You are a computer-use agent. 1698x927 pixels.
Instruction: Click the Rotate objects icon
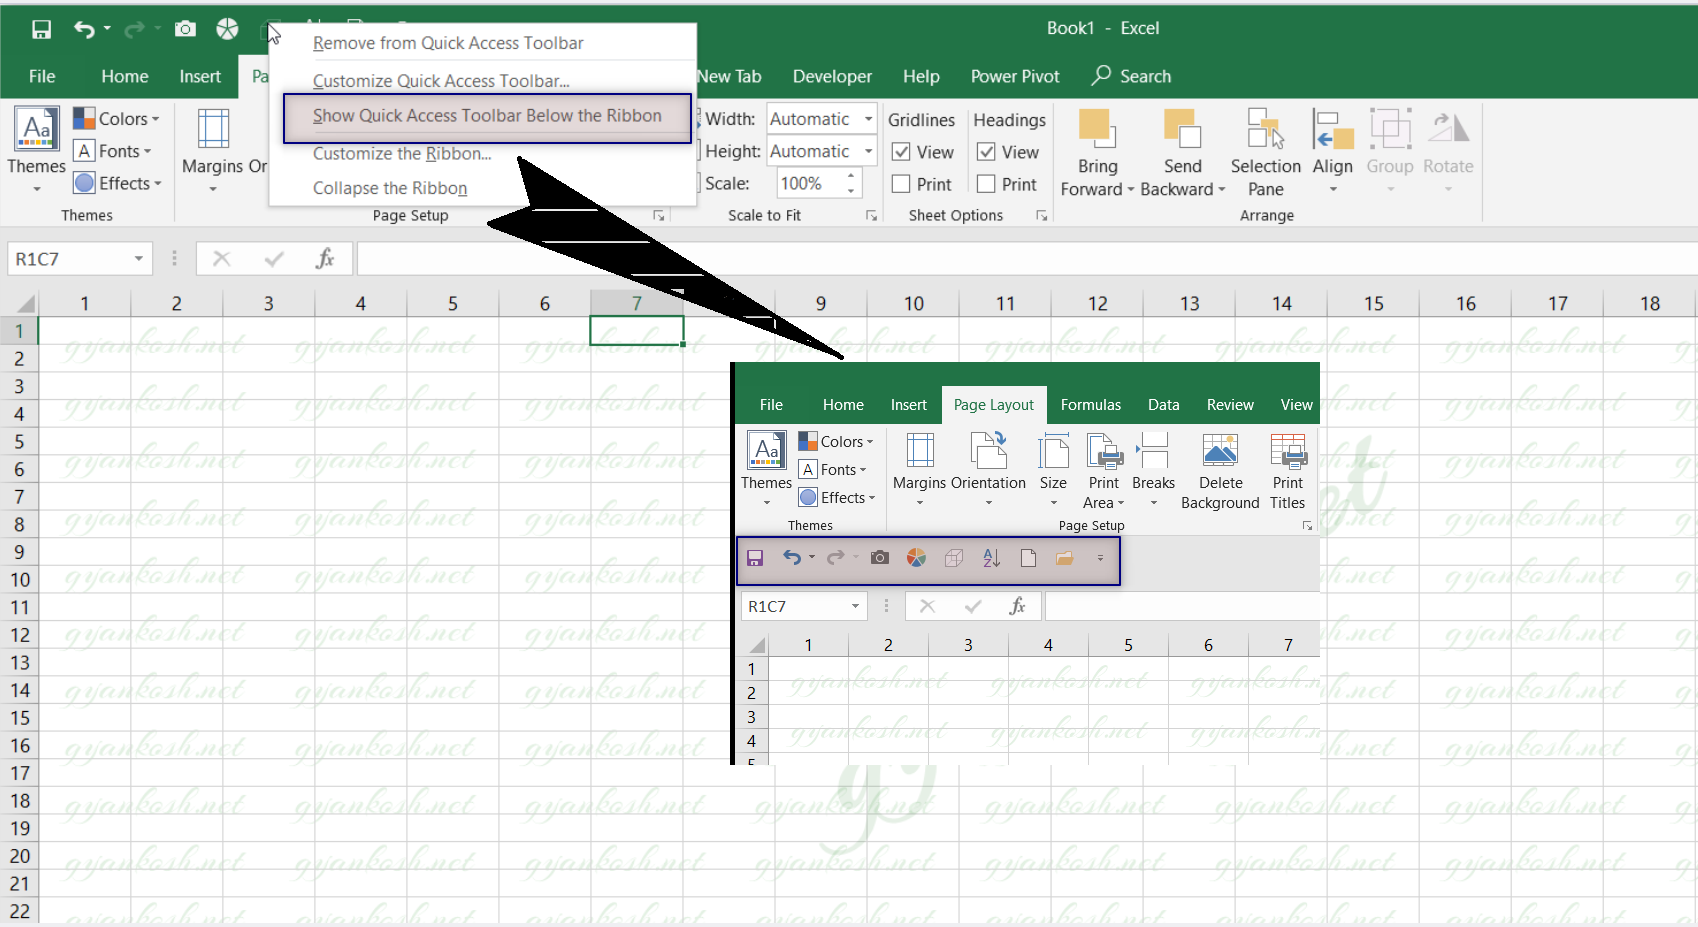coord(1448,128)
